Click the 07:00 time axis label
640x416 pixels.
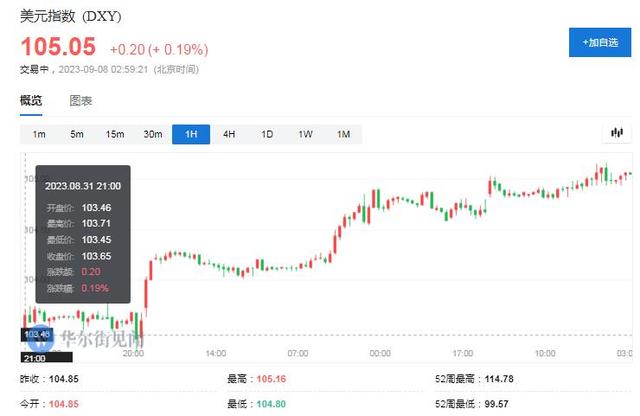tap(297, 353)
